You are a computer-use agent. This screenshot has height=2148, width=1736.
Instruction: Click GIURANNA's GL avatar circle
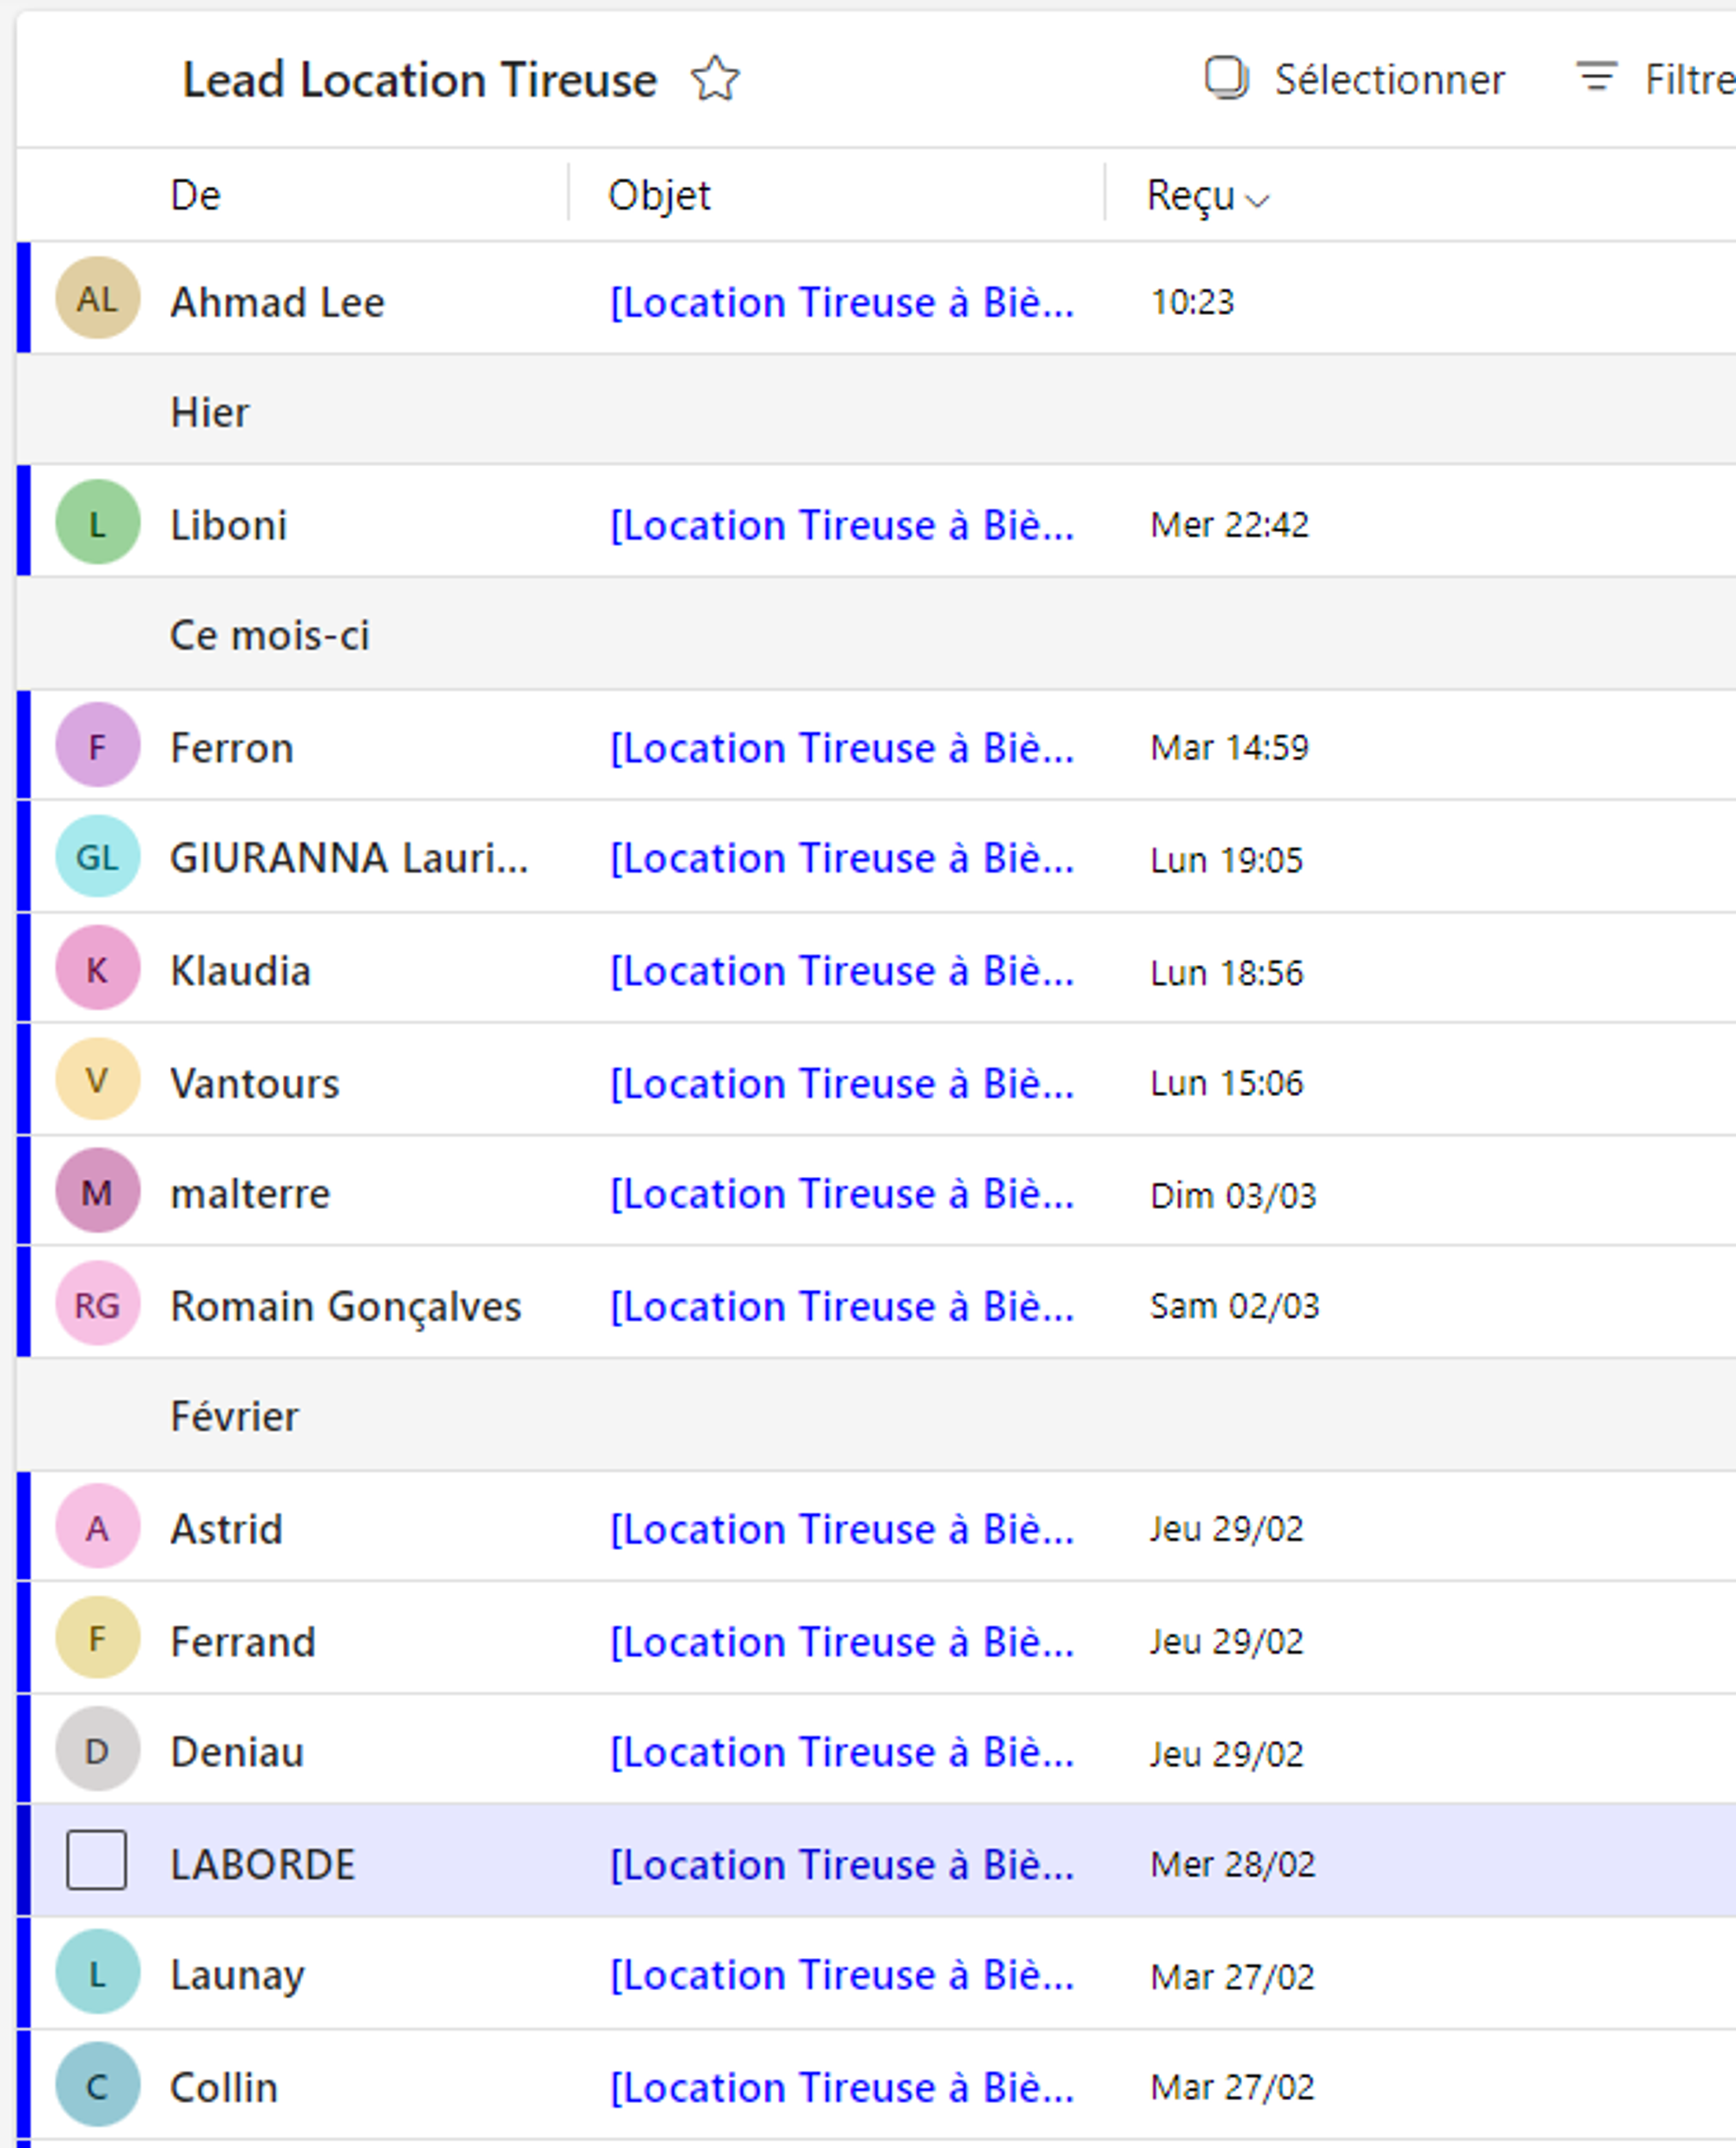[x=97, y=857]
